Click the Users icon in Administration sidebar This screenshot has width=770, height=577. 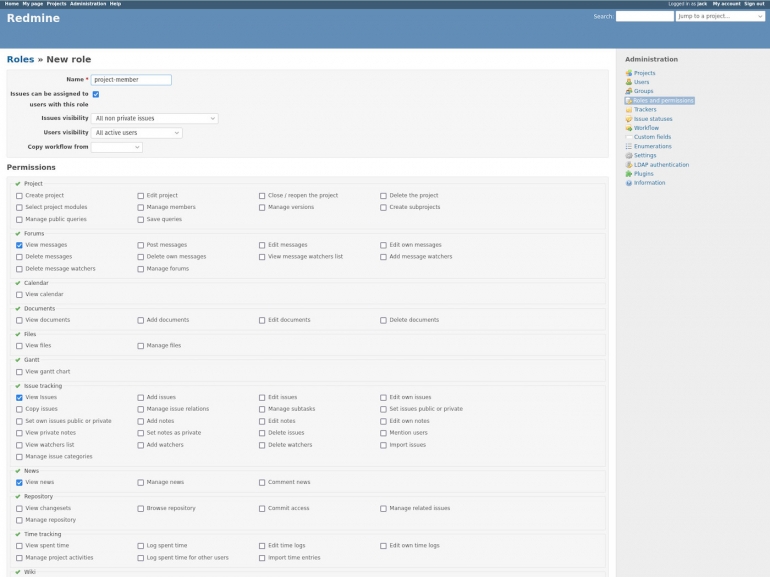click(x=629, y=82)
